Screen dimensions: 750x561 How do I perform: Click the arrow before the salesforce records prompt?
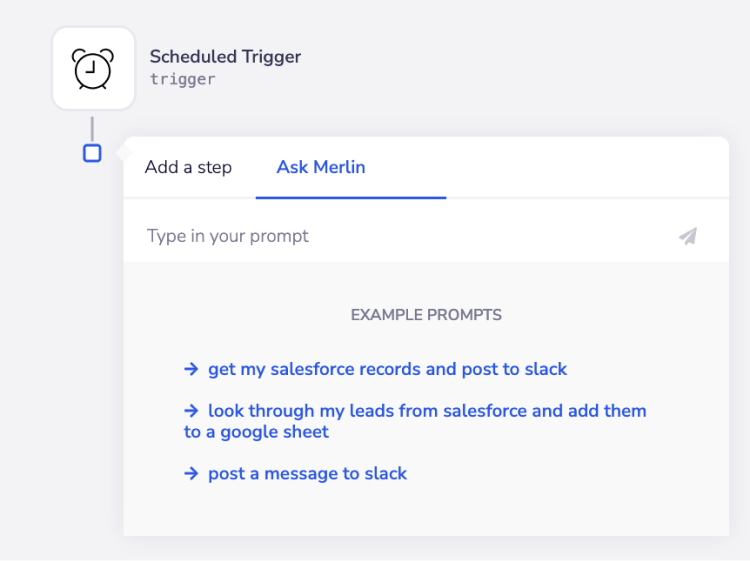[191, 369]
